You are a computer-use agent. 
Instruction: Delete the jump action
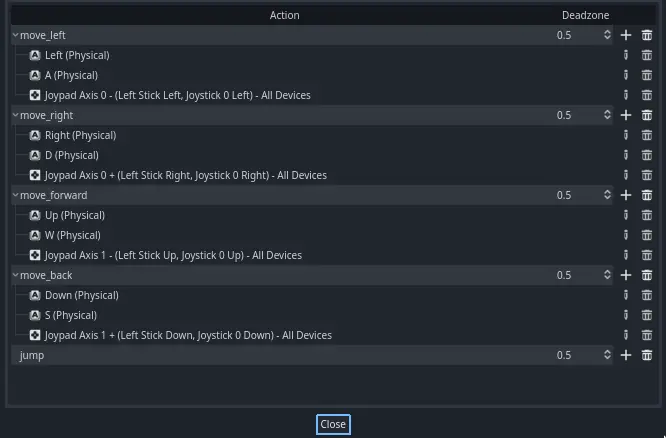(647, 355)
